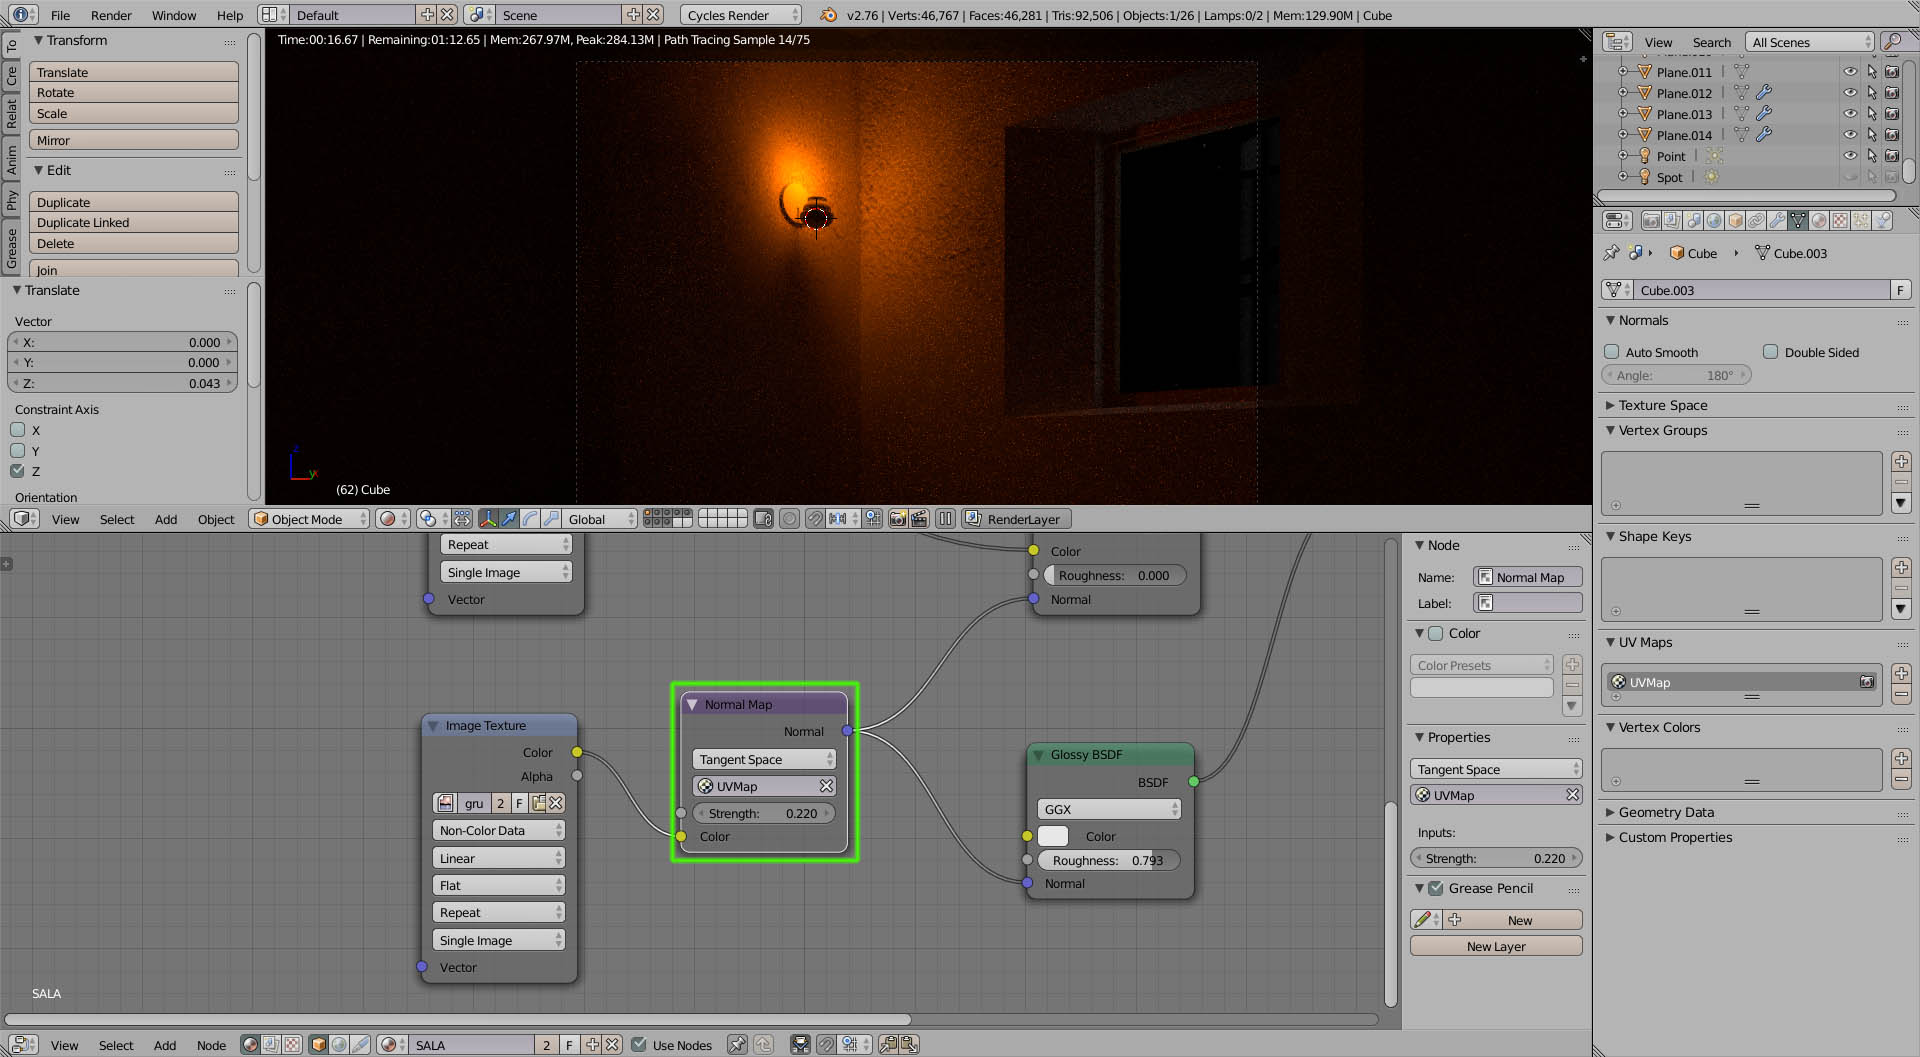
Task: Open the Particles properties tab
Action: pos(1861,221)
